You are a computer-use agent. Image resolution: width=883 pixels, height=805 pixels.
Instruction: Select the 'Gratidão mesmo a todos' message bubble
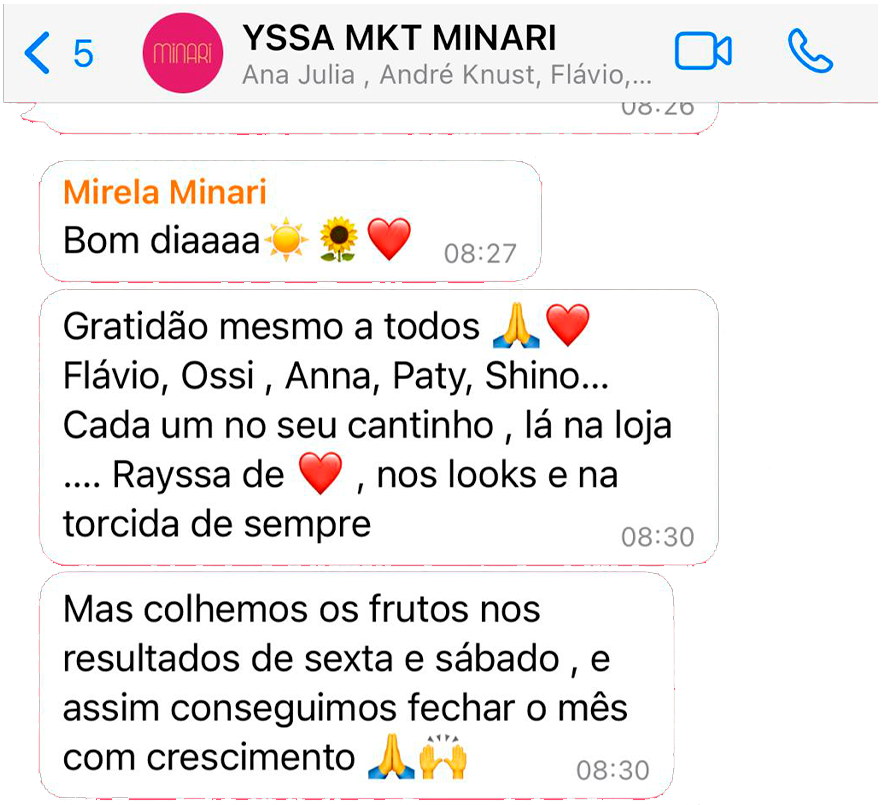tap(379, 427)
